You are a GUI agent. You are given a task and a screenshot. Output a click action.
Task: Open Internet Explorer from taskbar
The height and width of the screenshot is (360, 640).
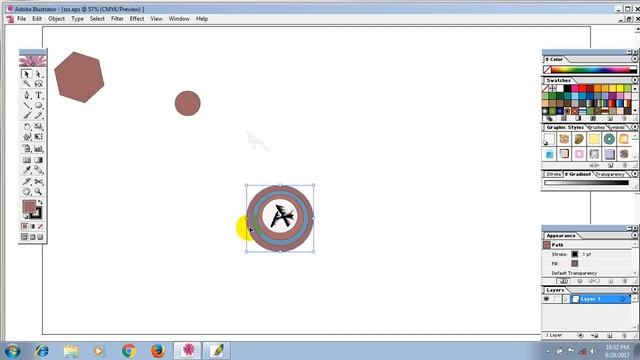click(x=42, y=351)
